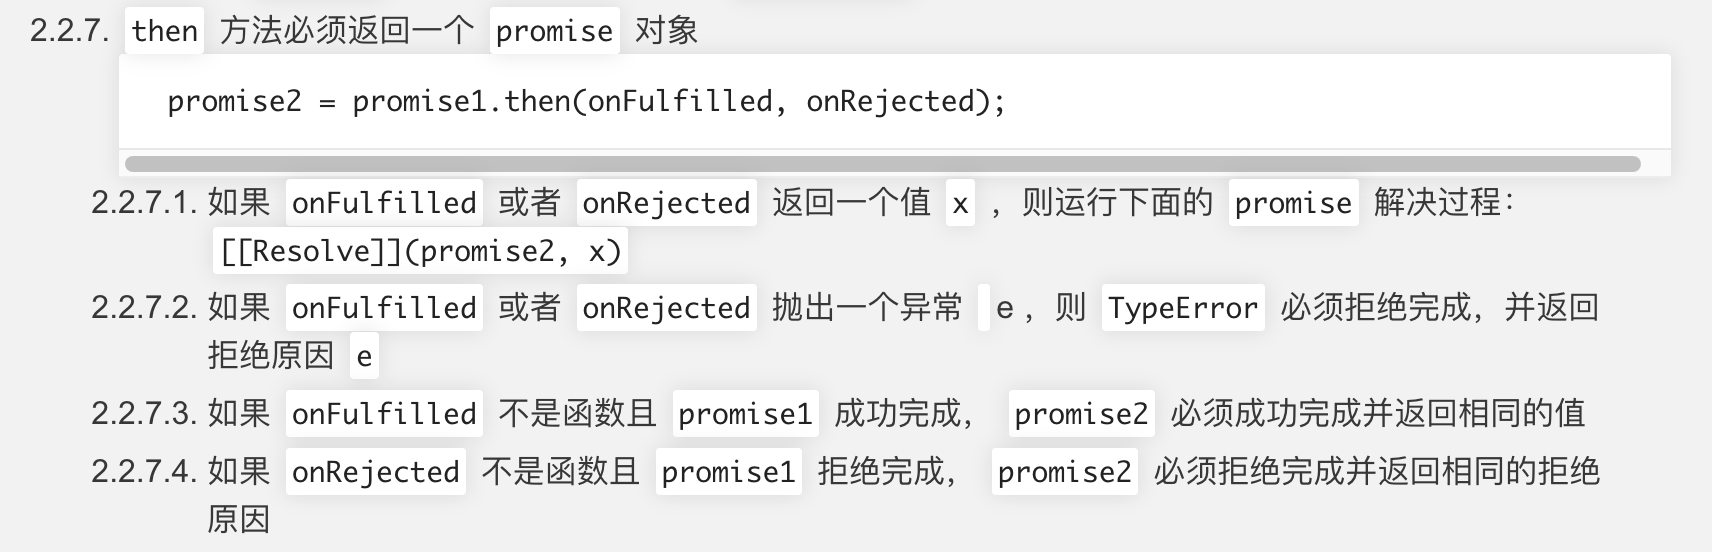Click 'promise1' code tag in item 2.2.7.4
The image size is (1712, 552).
tap(728, 471)
